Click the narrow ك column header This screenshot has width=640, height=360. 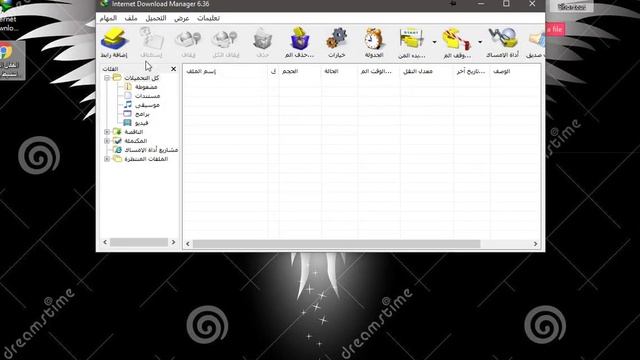click(x=273, y=71)
